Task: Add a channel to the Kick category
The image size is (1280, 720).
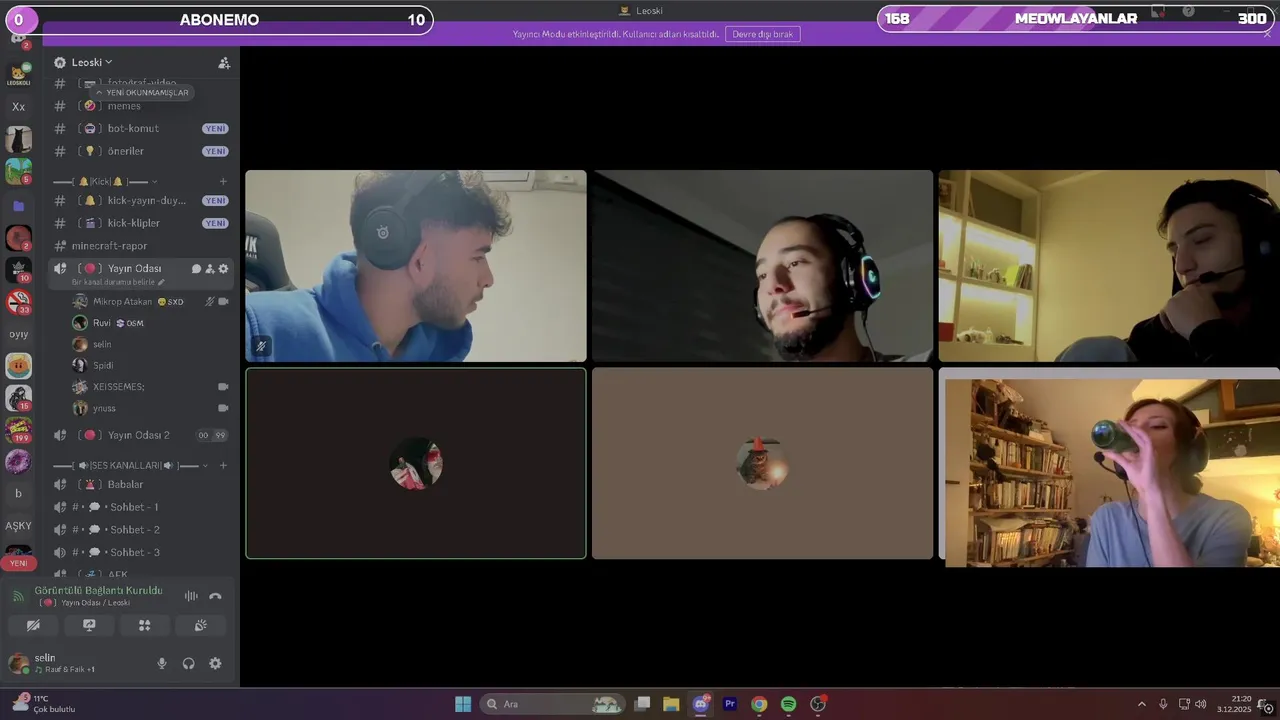Action: click(x=223, y=181)
